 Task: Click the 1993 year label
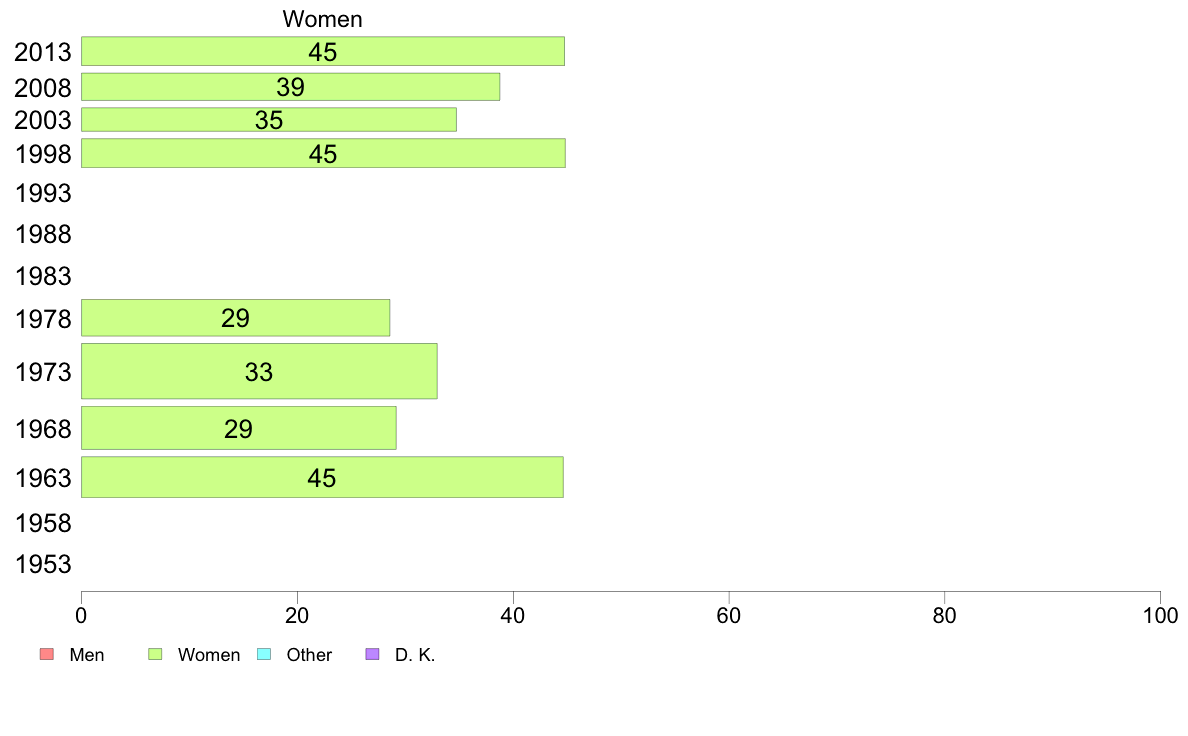[x=43, y=193]
